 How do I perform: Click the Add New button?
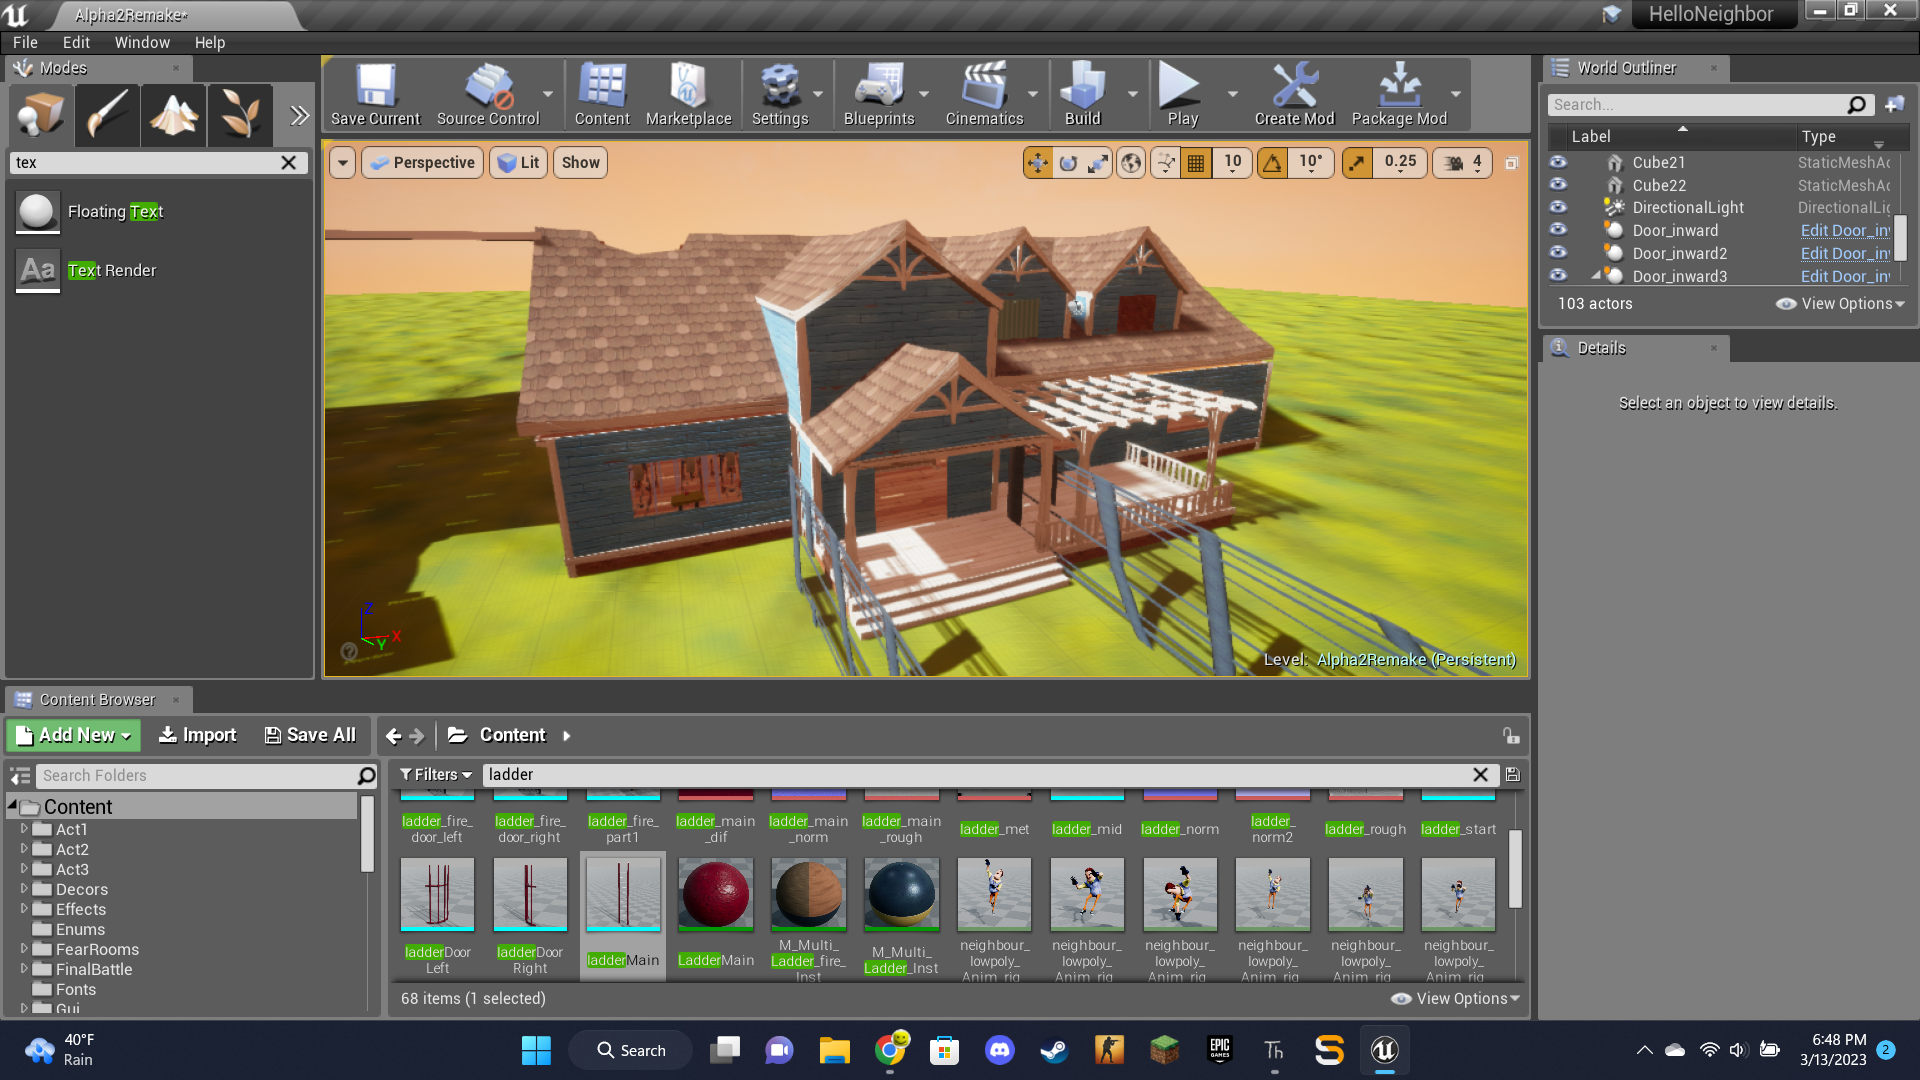pos(74,736)
